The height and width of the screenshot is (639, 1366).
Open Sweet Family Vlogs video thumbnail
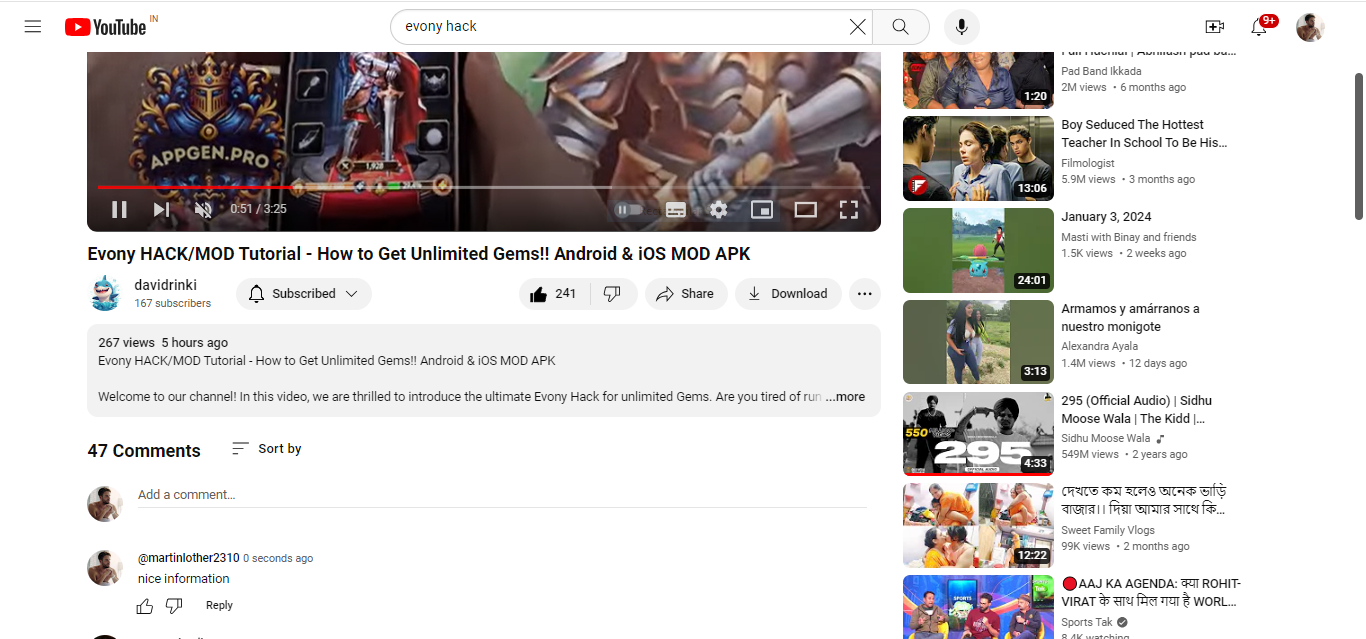(x=978, y=526)
